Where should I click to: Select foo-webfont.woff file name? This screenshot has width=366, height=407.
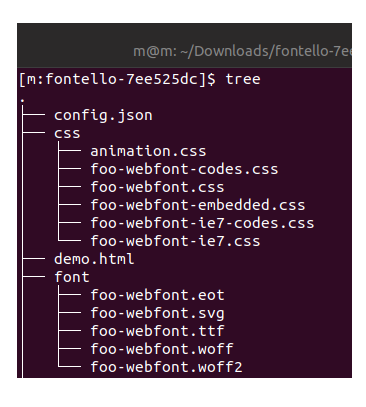(x=162, y=349)
